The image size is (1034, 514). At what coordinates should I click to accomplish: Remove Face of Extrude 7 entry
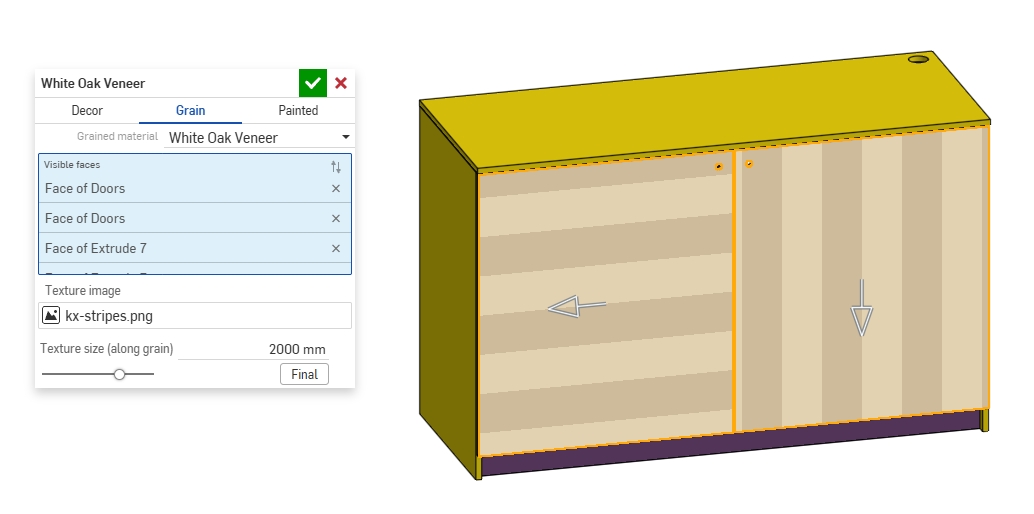[x=336, y=248]
